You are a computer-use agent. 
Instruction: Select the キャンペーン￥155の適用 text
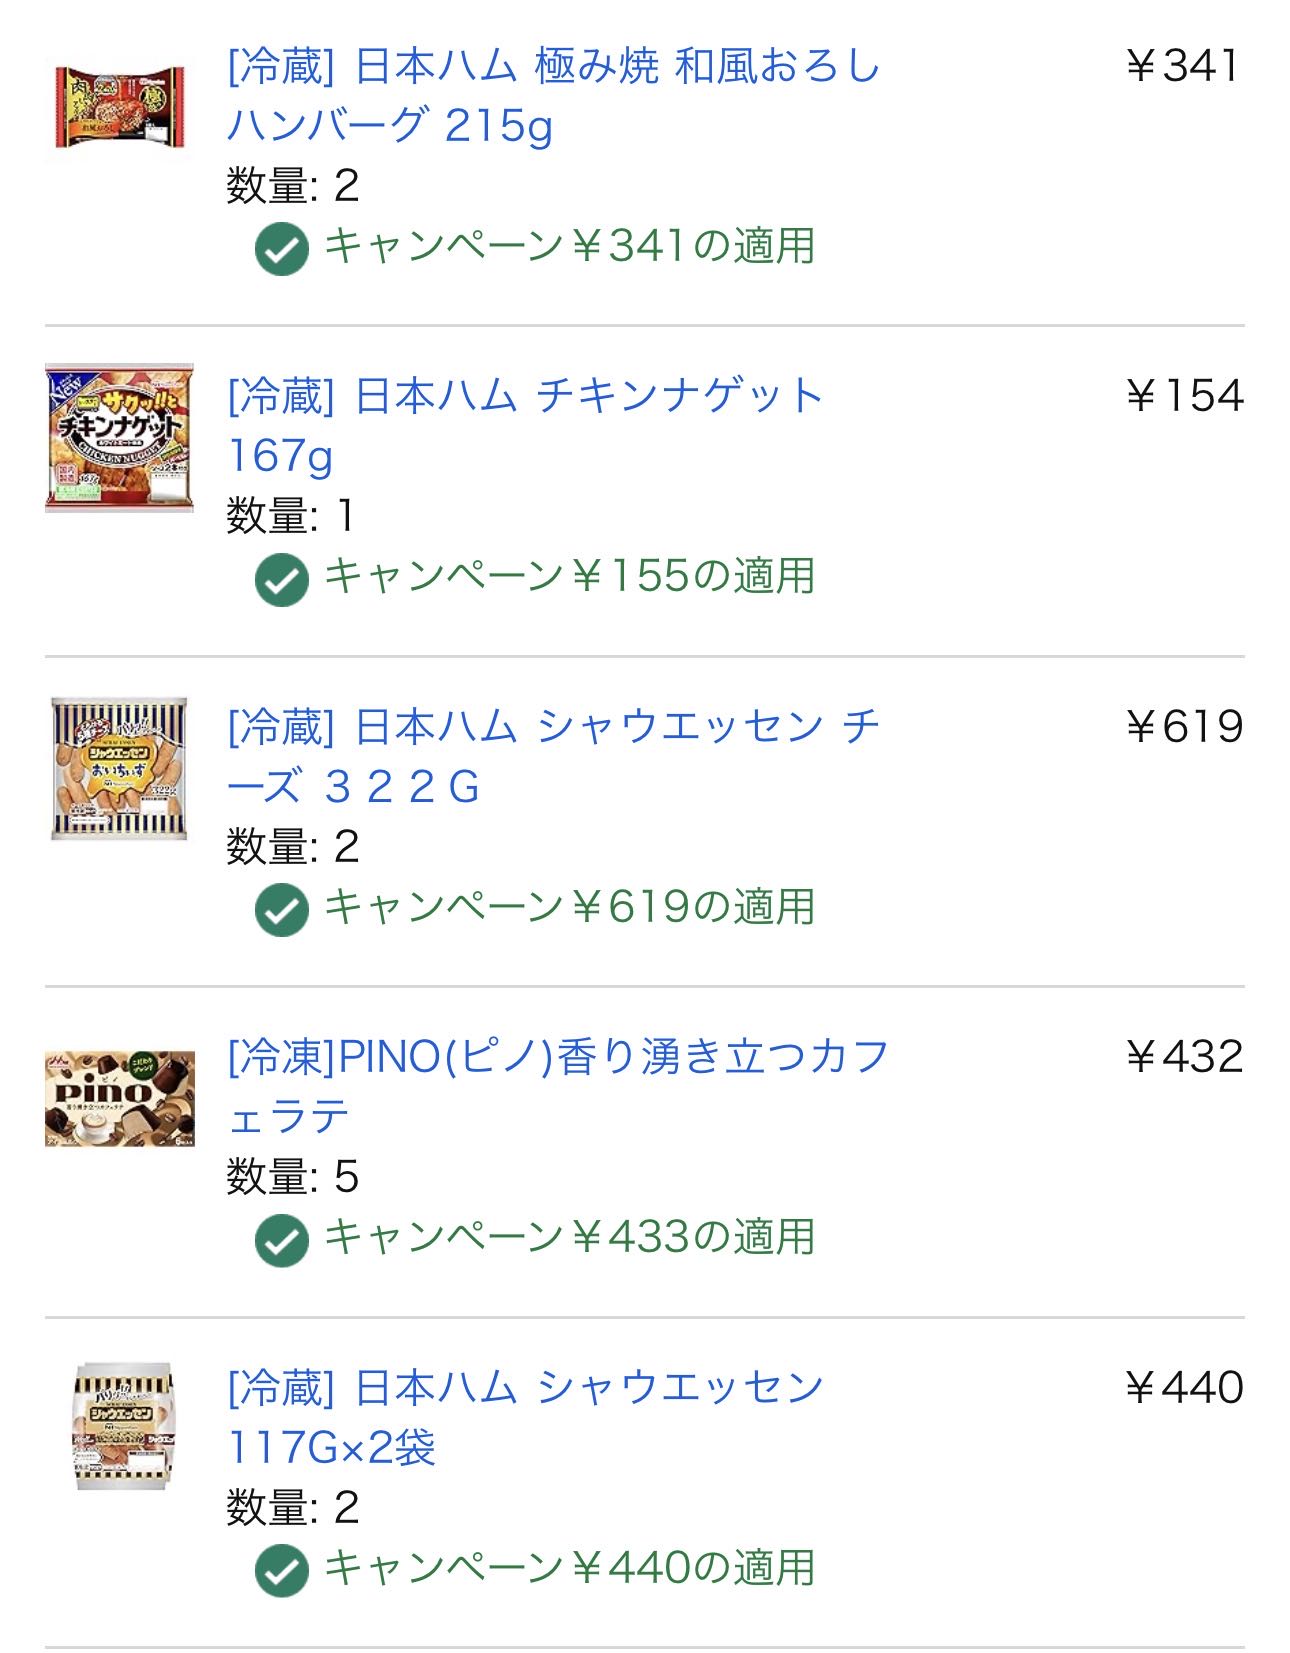coord(570,576)
